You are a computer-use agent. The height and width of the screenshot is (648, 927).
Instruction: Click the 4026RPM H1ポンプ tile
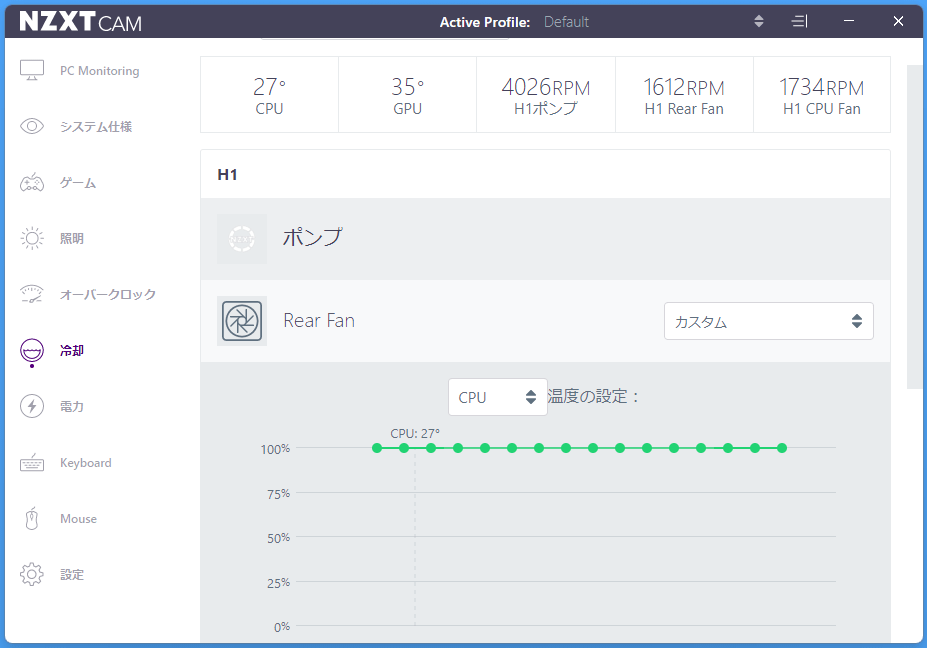[x=546, y=95]
